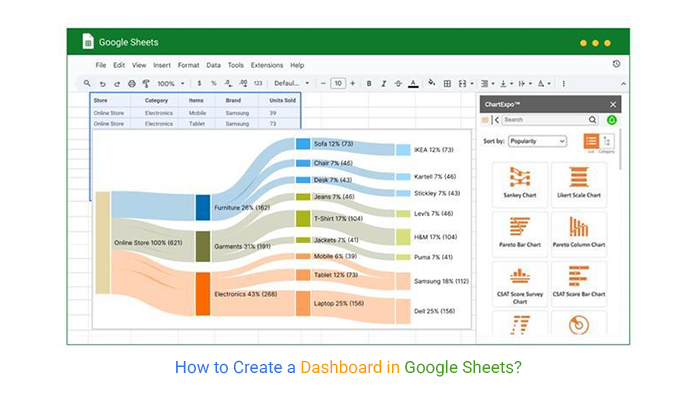Click the Redo arrow icon
The image size is (698, 400).
[x=117, y=84]
